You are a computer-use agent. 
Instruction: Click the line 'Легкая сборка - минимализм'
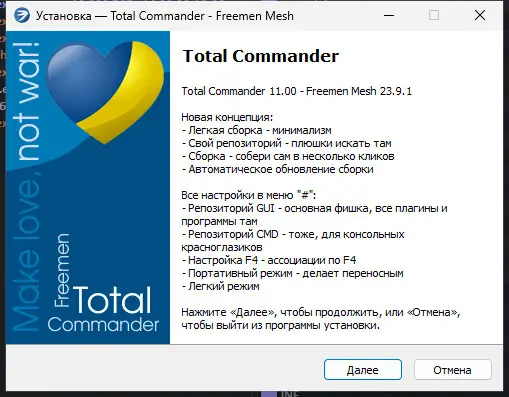[257, 130]
